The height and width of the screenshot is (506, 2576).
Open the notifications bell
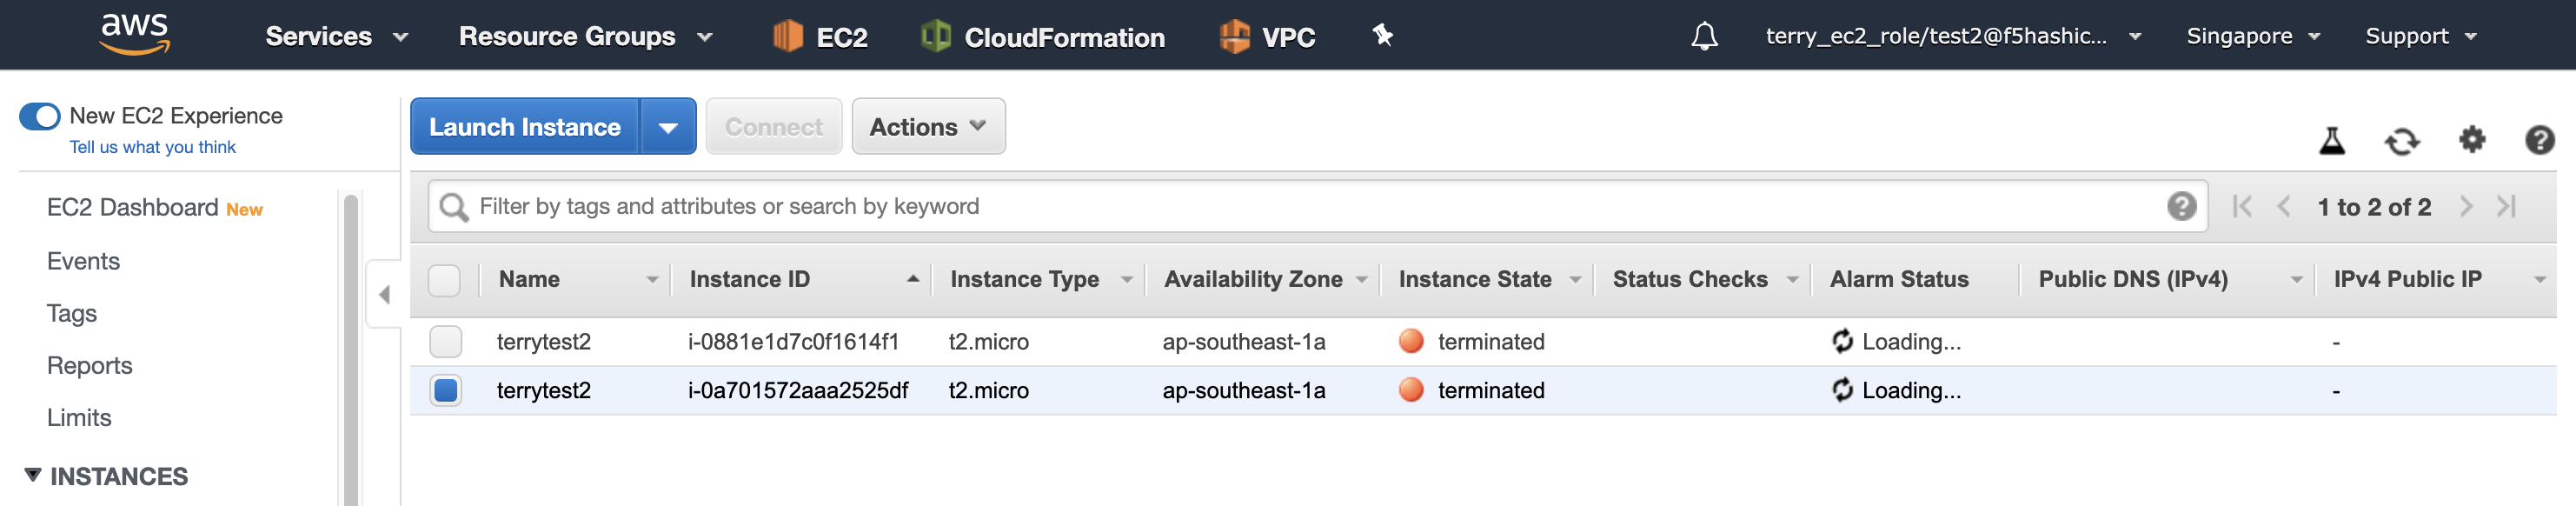click(1704, 36)
